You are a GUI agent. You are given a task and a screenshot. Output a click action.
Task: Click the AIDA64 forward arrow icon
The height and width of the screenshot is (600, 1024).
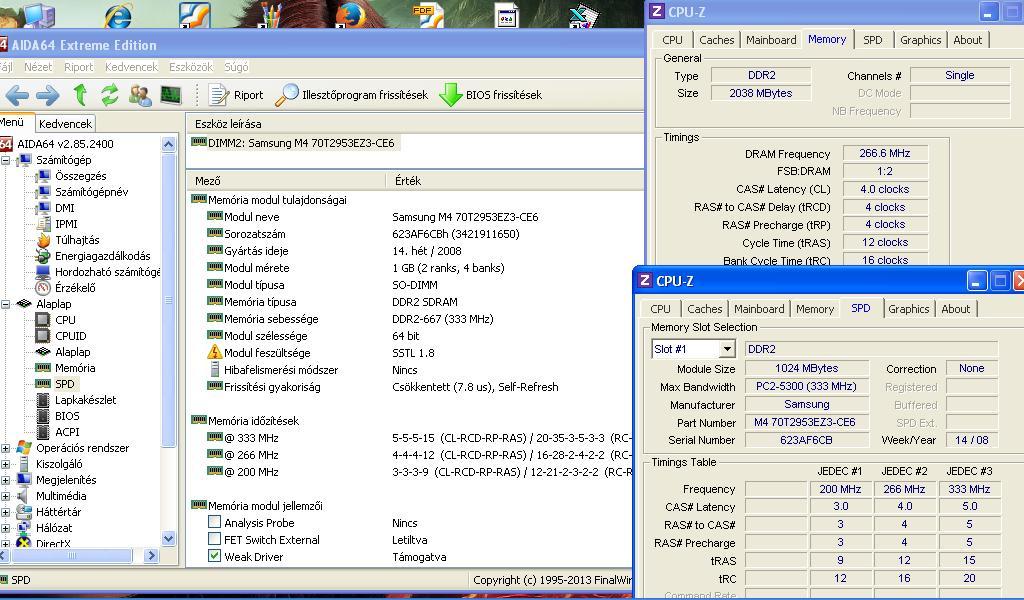click(47, 95)
